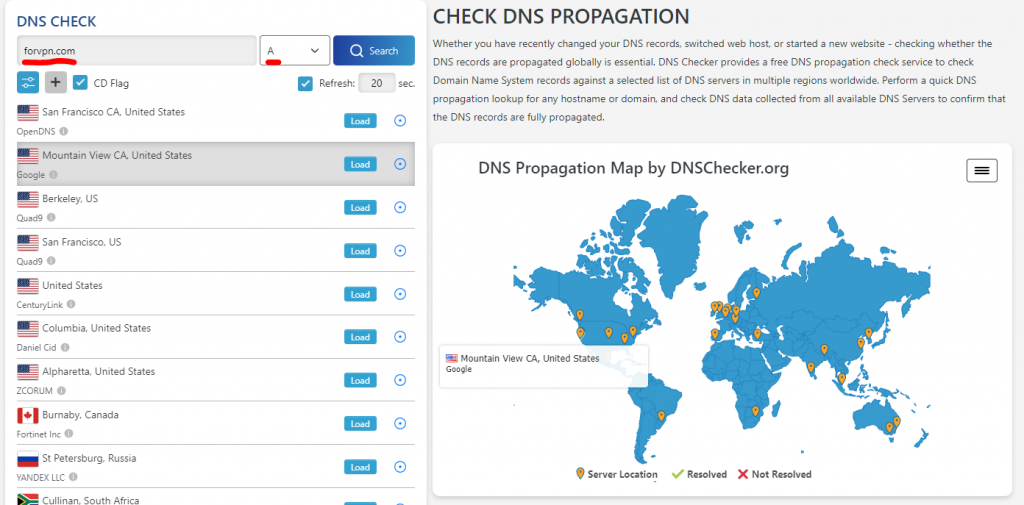Disable the Refresh checkbox
The width and height of the screenshot is (1024, 505).
point(306,84)
